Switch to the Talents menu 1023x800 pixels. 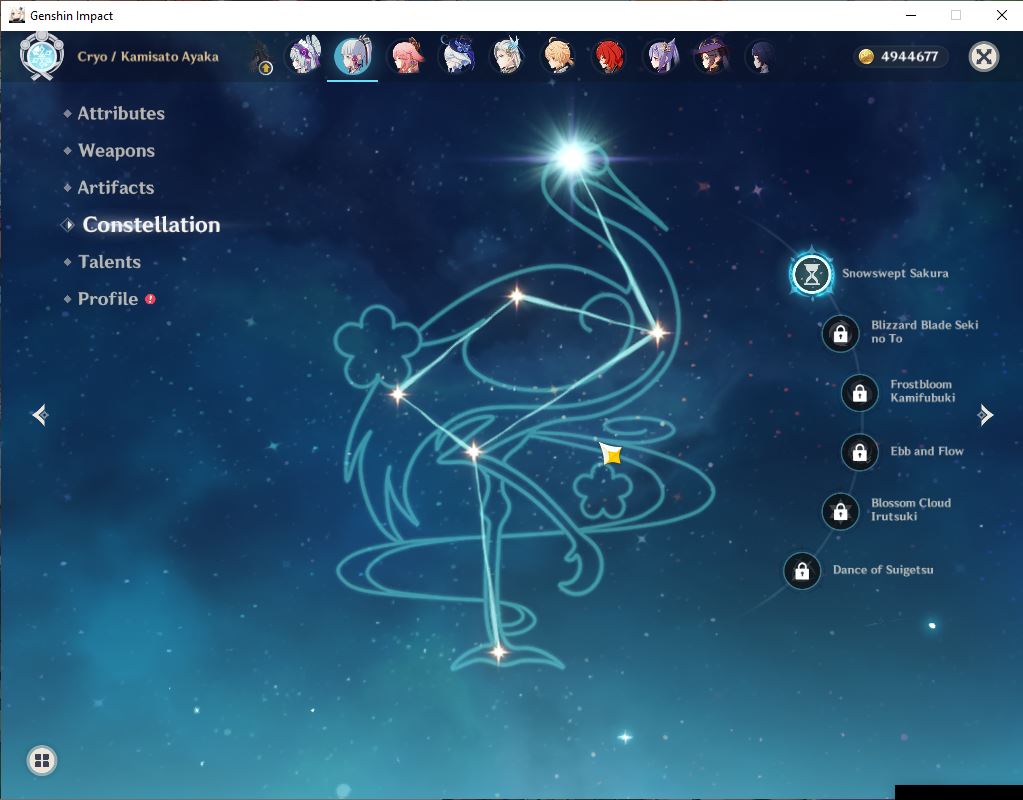pos(109,262)
